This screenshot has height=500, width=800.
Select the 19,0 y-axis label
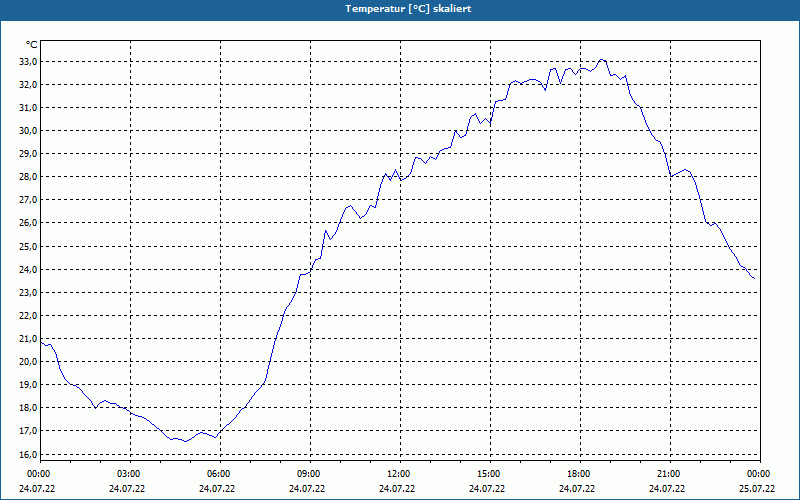coord(28,385)
